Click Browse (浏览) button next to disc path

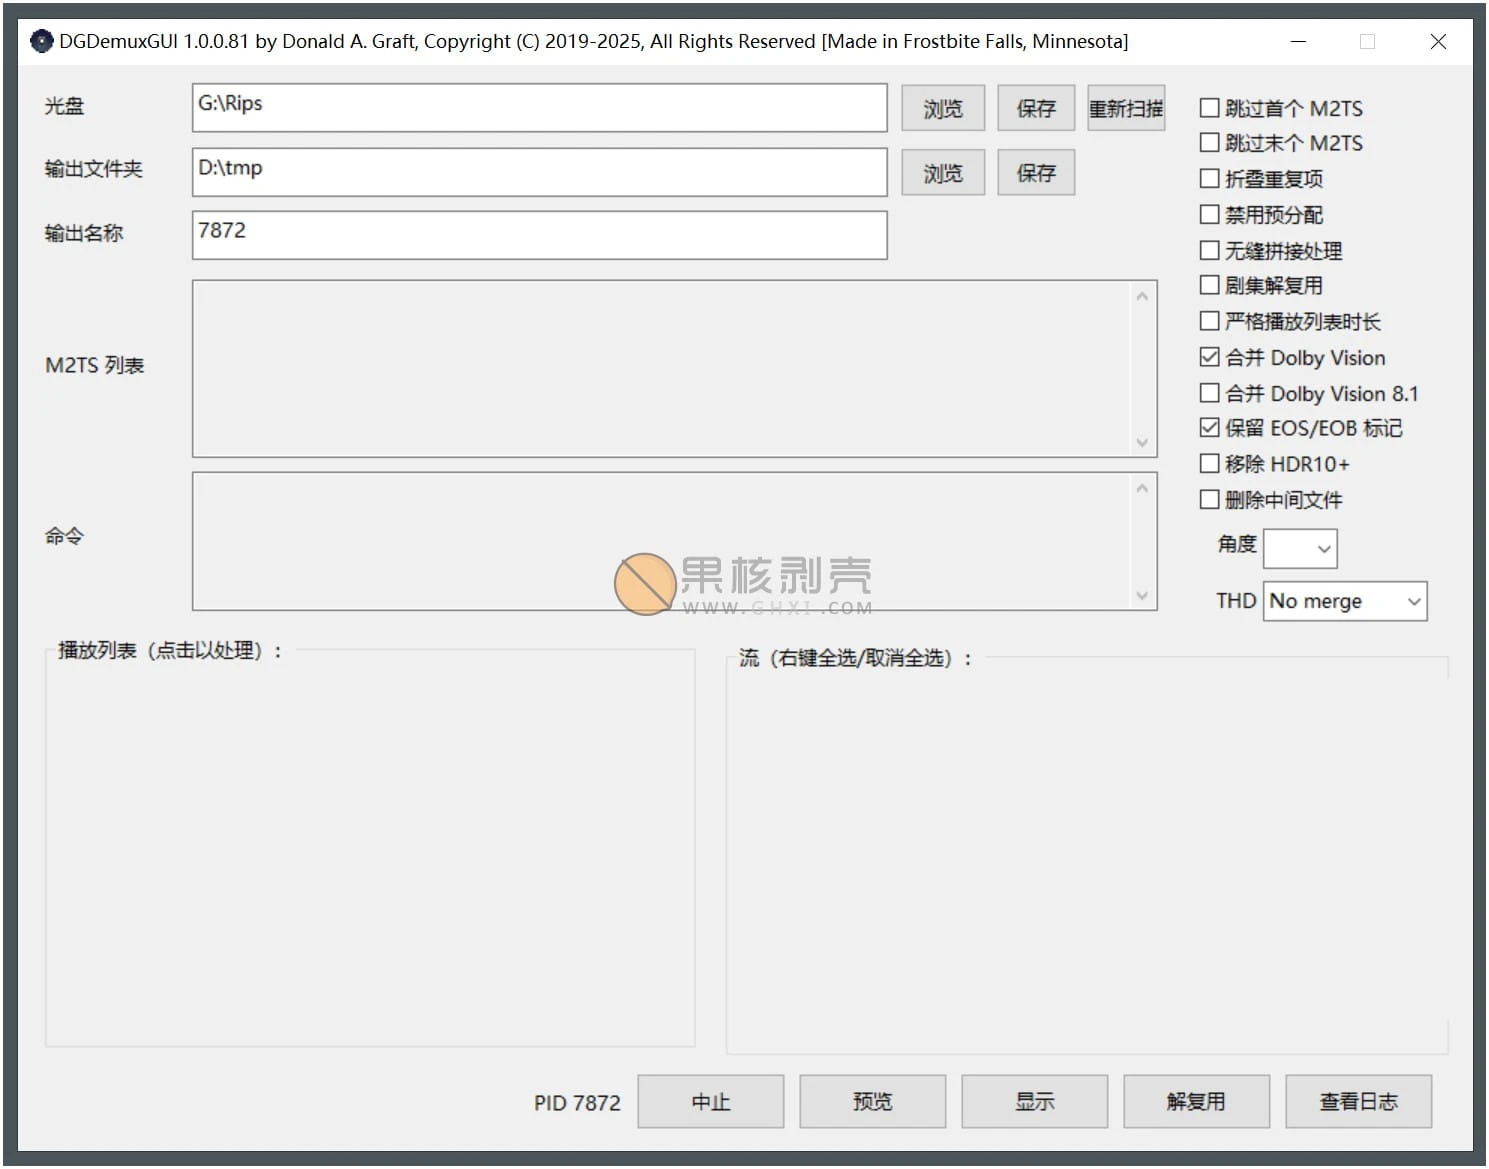(x=942, y=108)
